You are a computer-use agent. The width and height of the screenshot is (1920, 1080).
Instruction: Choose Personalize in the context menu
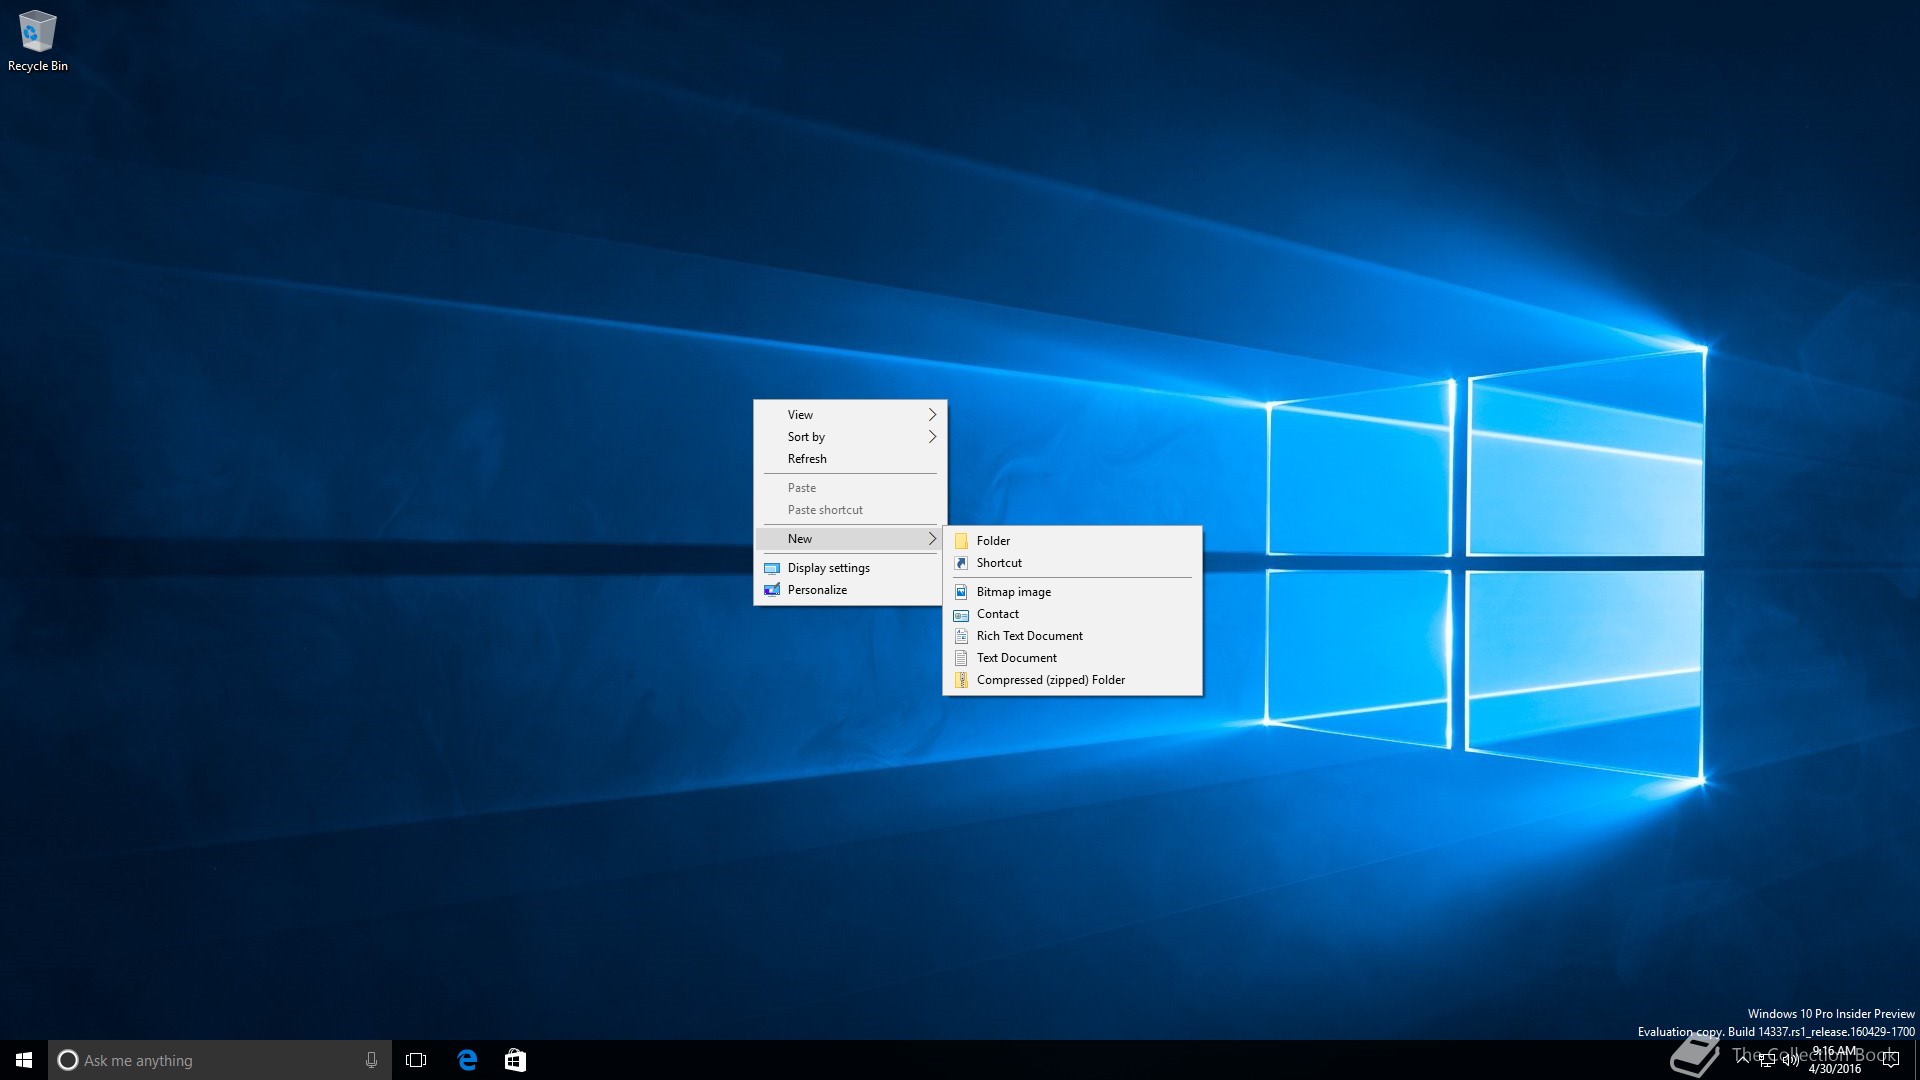[850, 589]
